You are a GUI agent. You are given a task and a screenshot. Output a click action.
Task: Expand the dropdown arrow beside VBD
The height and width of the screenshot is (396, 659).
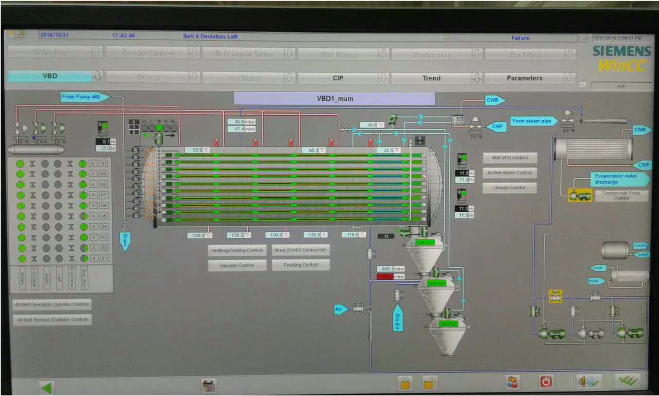click(98, 76)
